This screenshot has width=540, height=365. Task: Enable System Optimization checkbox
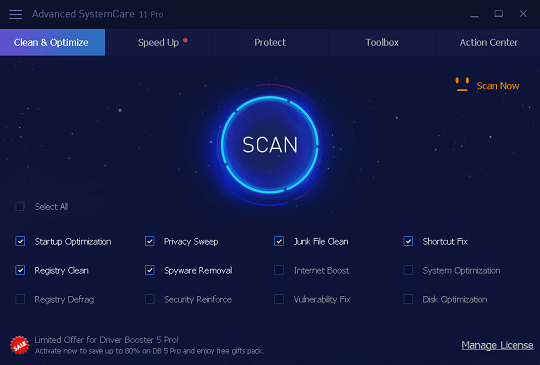pyautogui.click(x=408, y=270)
